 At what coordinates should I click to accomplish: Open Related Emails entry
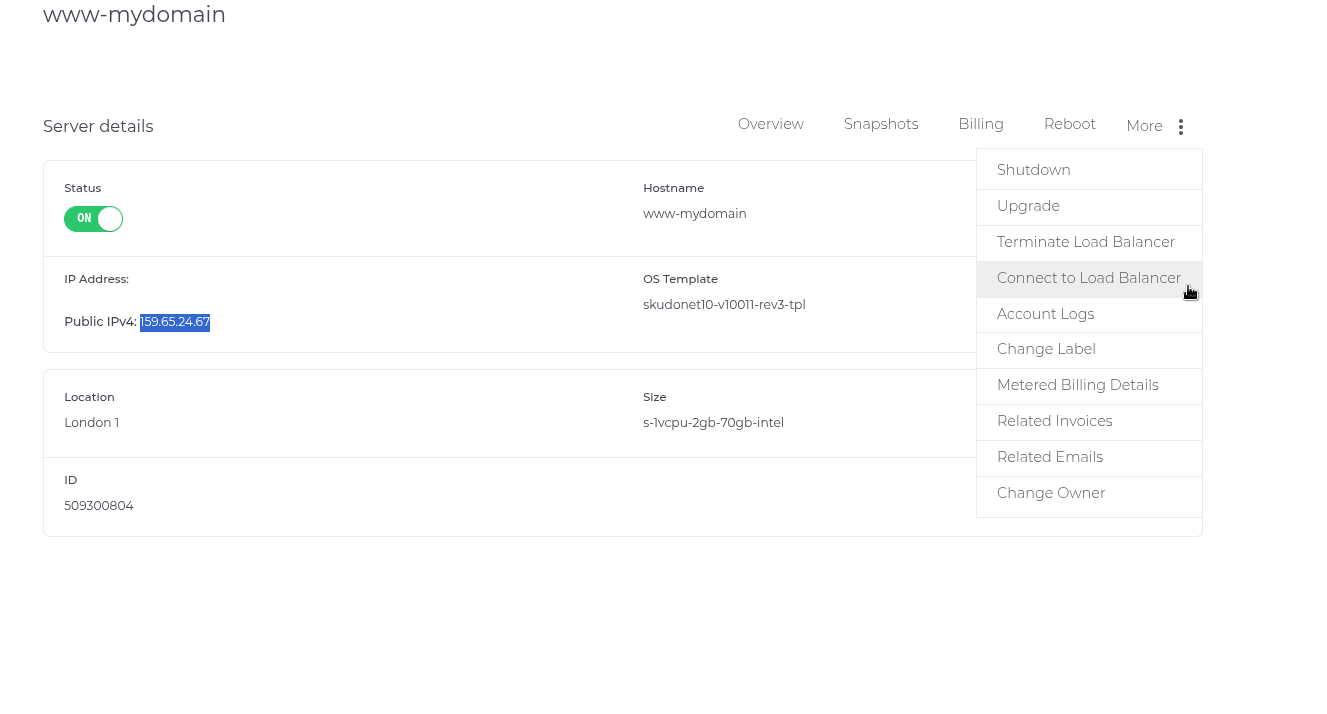[1049, 457]
